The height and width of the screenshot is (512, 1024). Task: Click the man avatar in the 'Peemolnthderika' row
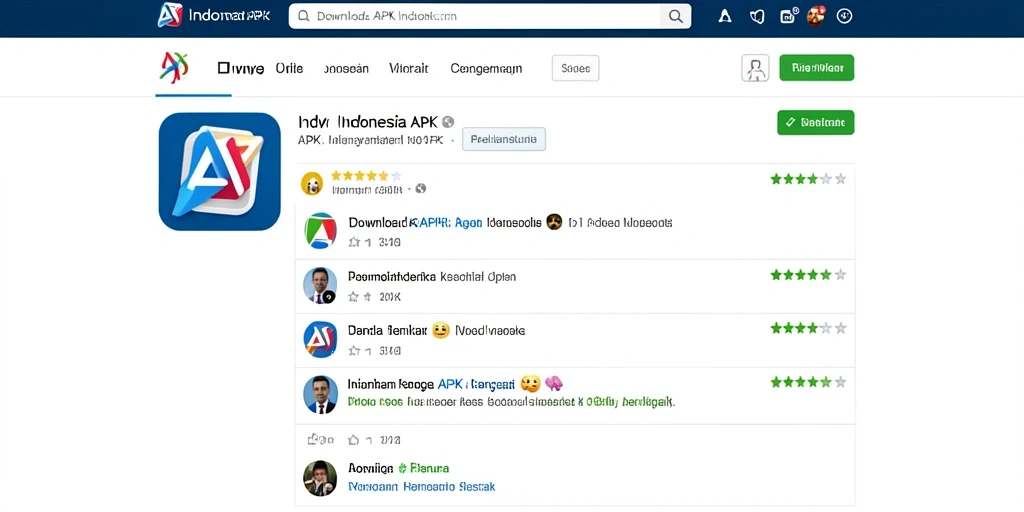[321, 285]
